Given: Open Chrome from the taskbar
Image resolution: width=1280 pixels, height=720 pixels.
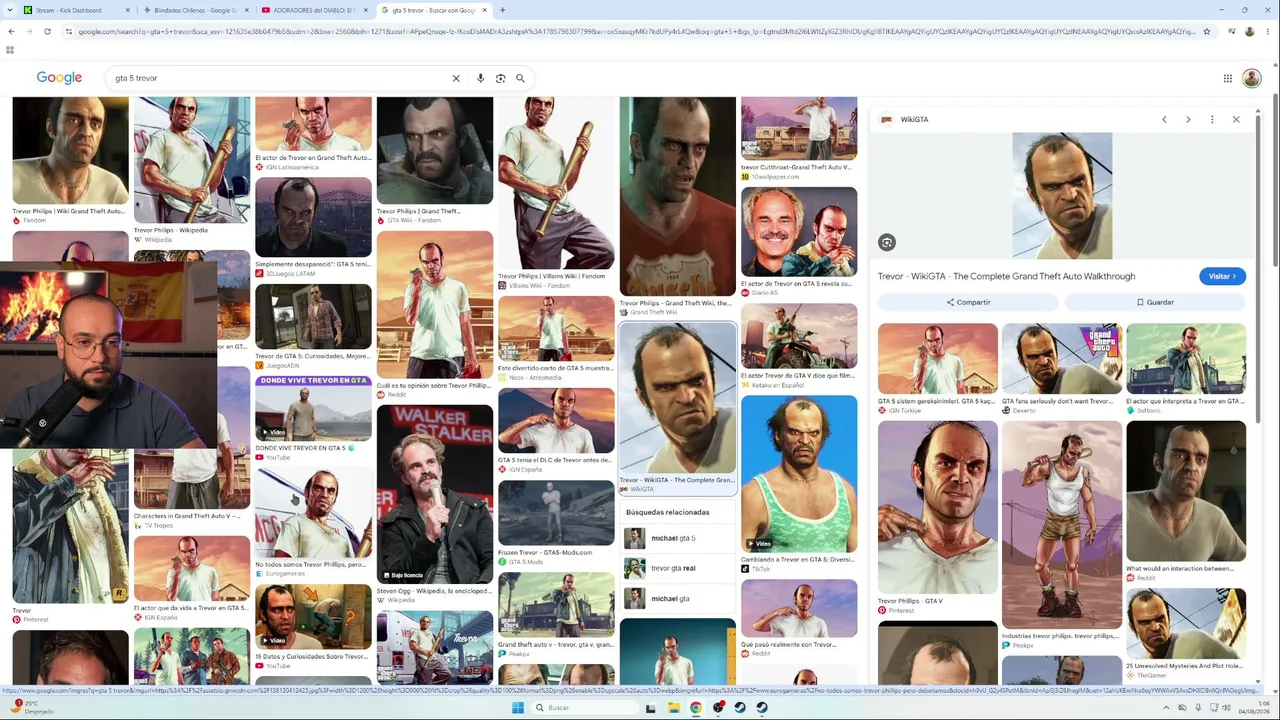Looking at the screenshot, I should point(696,708).
